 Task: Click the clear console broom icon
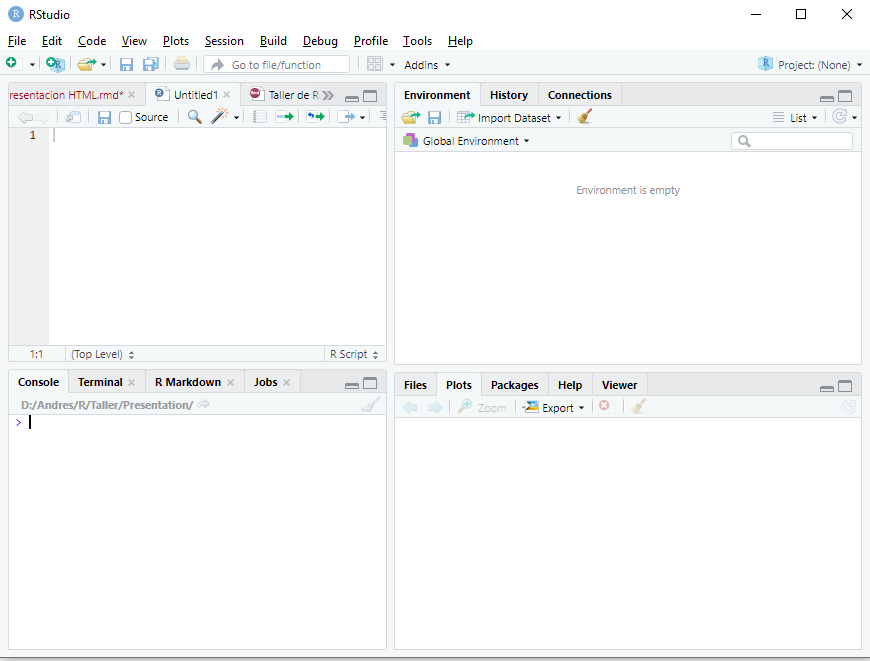(371, 405)
